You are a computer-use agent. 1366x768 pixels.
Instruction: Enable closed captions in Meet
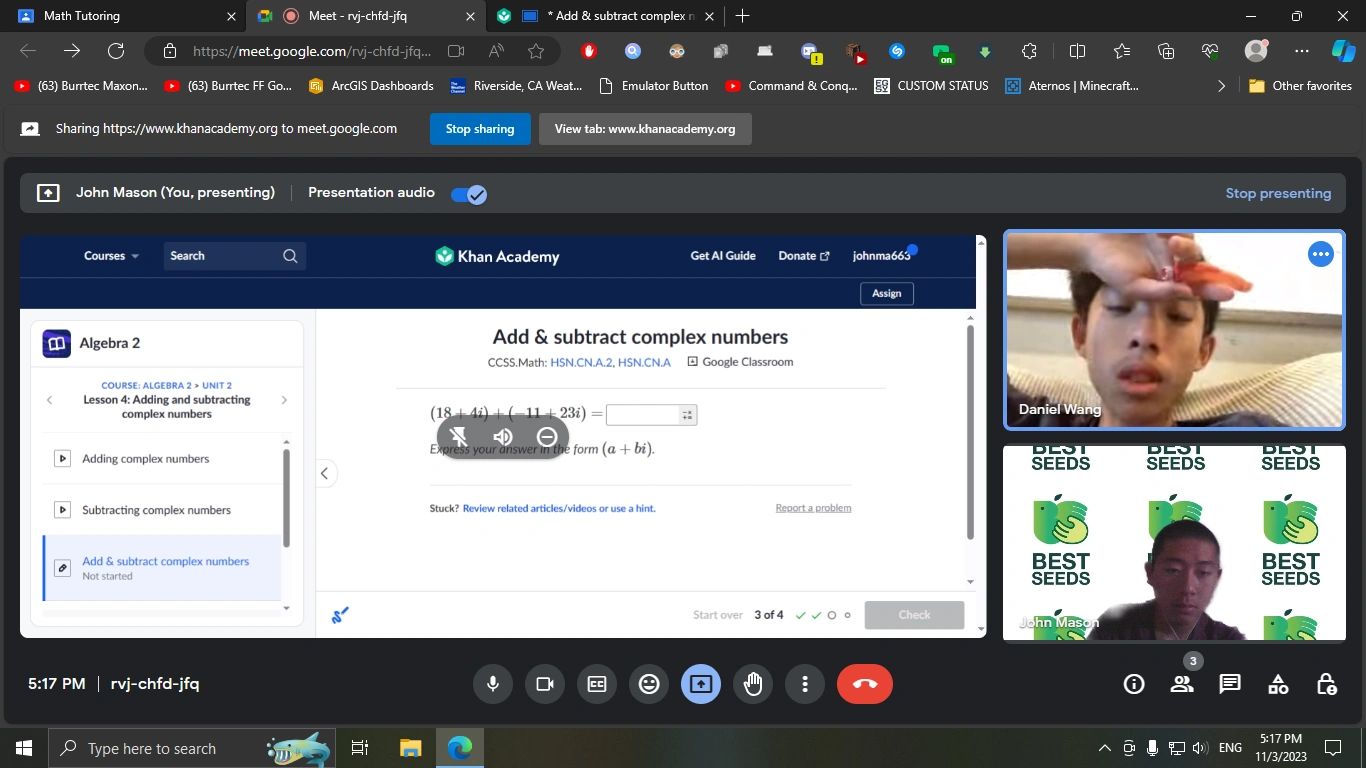(597, 684)
